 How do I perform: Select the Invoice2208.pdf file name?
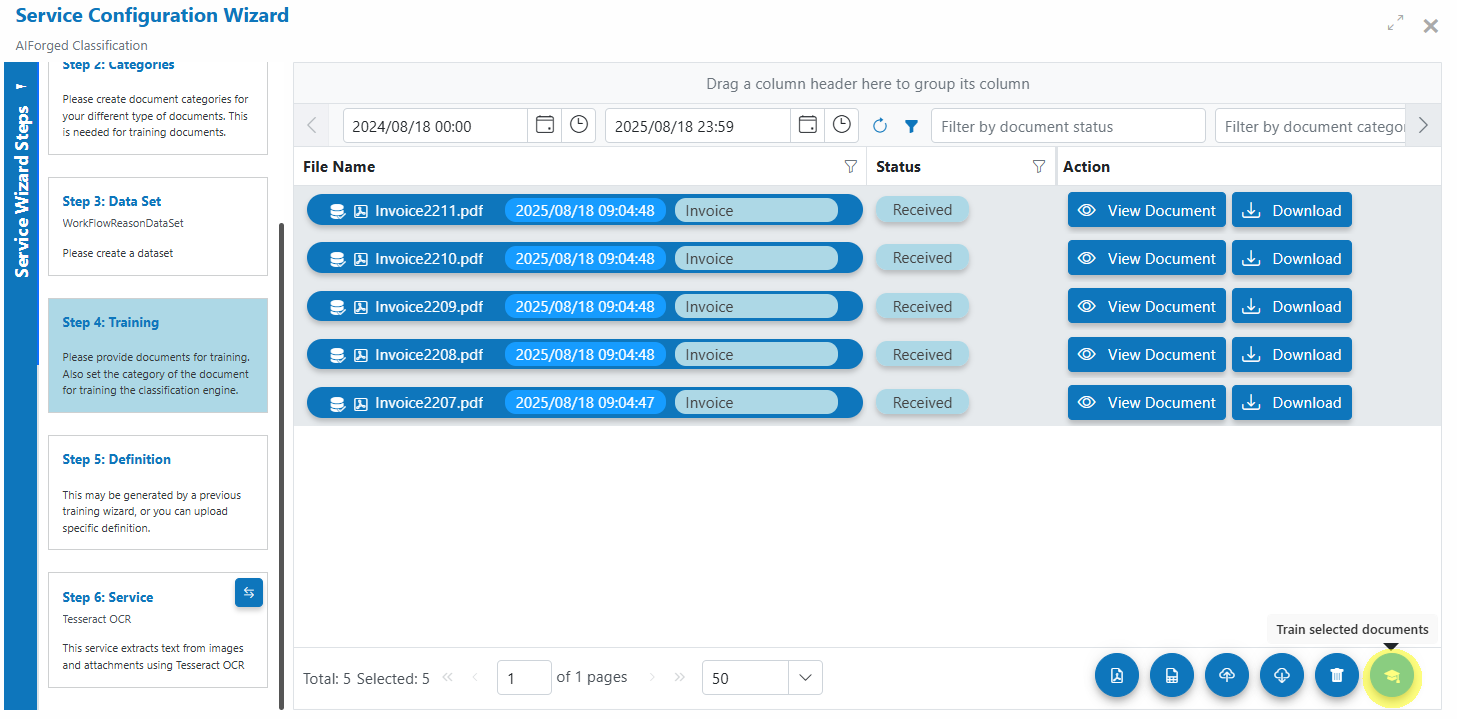pos(429,355)
